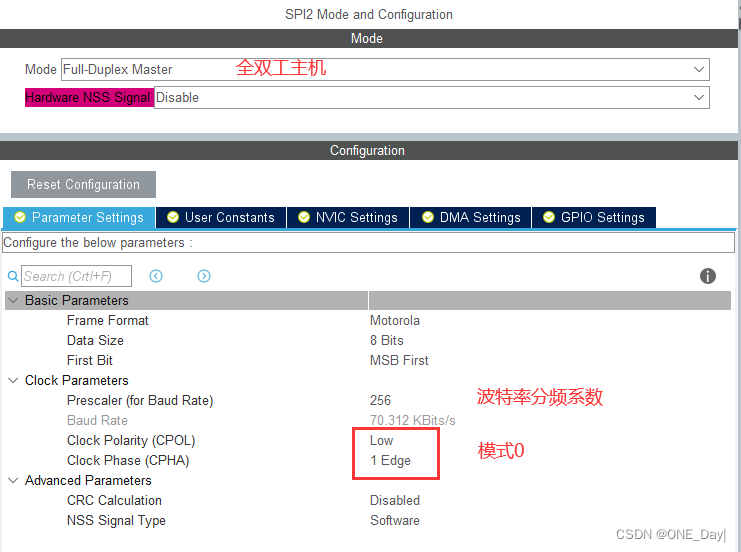The image size is (741, 552).
Task: Click the search magnifier icon
Action: [13, 276]
